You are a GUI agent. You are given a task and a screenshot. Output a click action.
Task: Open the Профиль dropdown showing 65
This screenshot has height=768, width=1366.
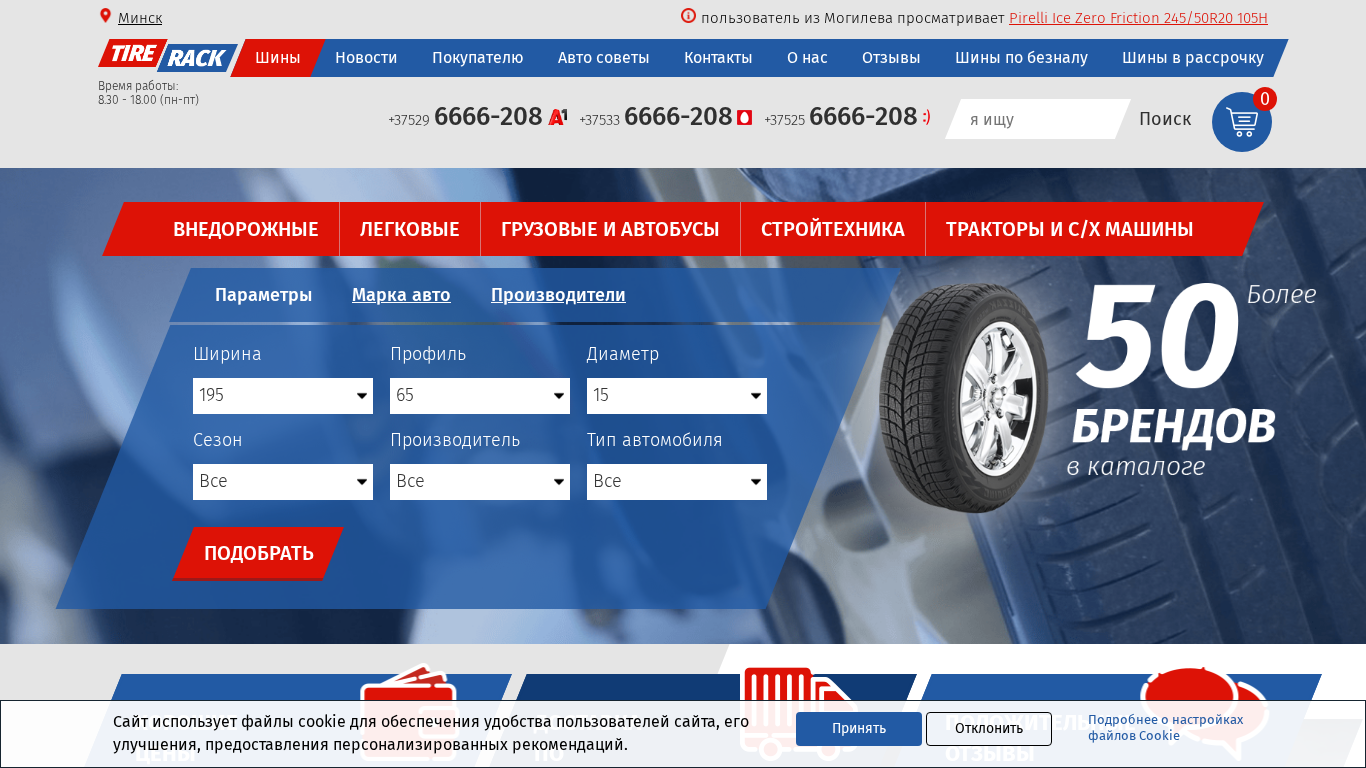pos(480,396)
